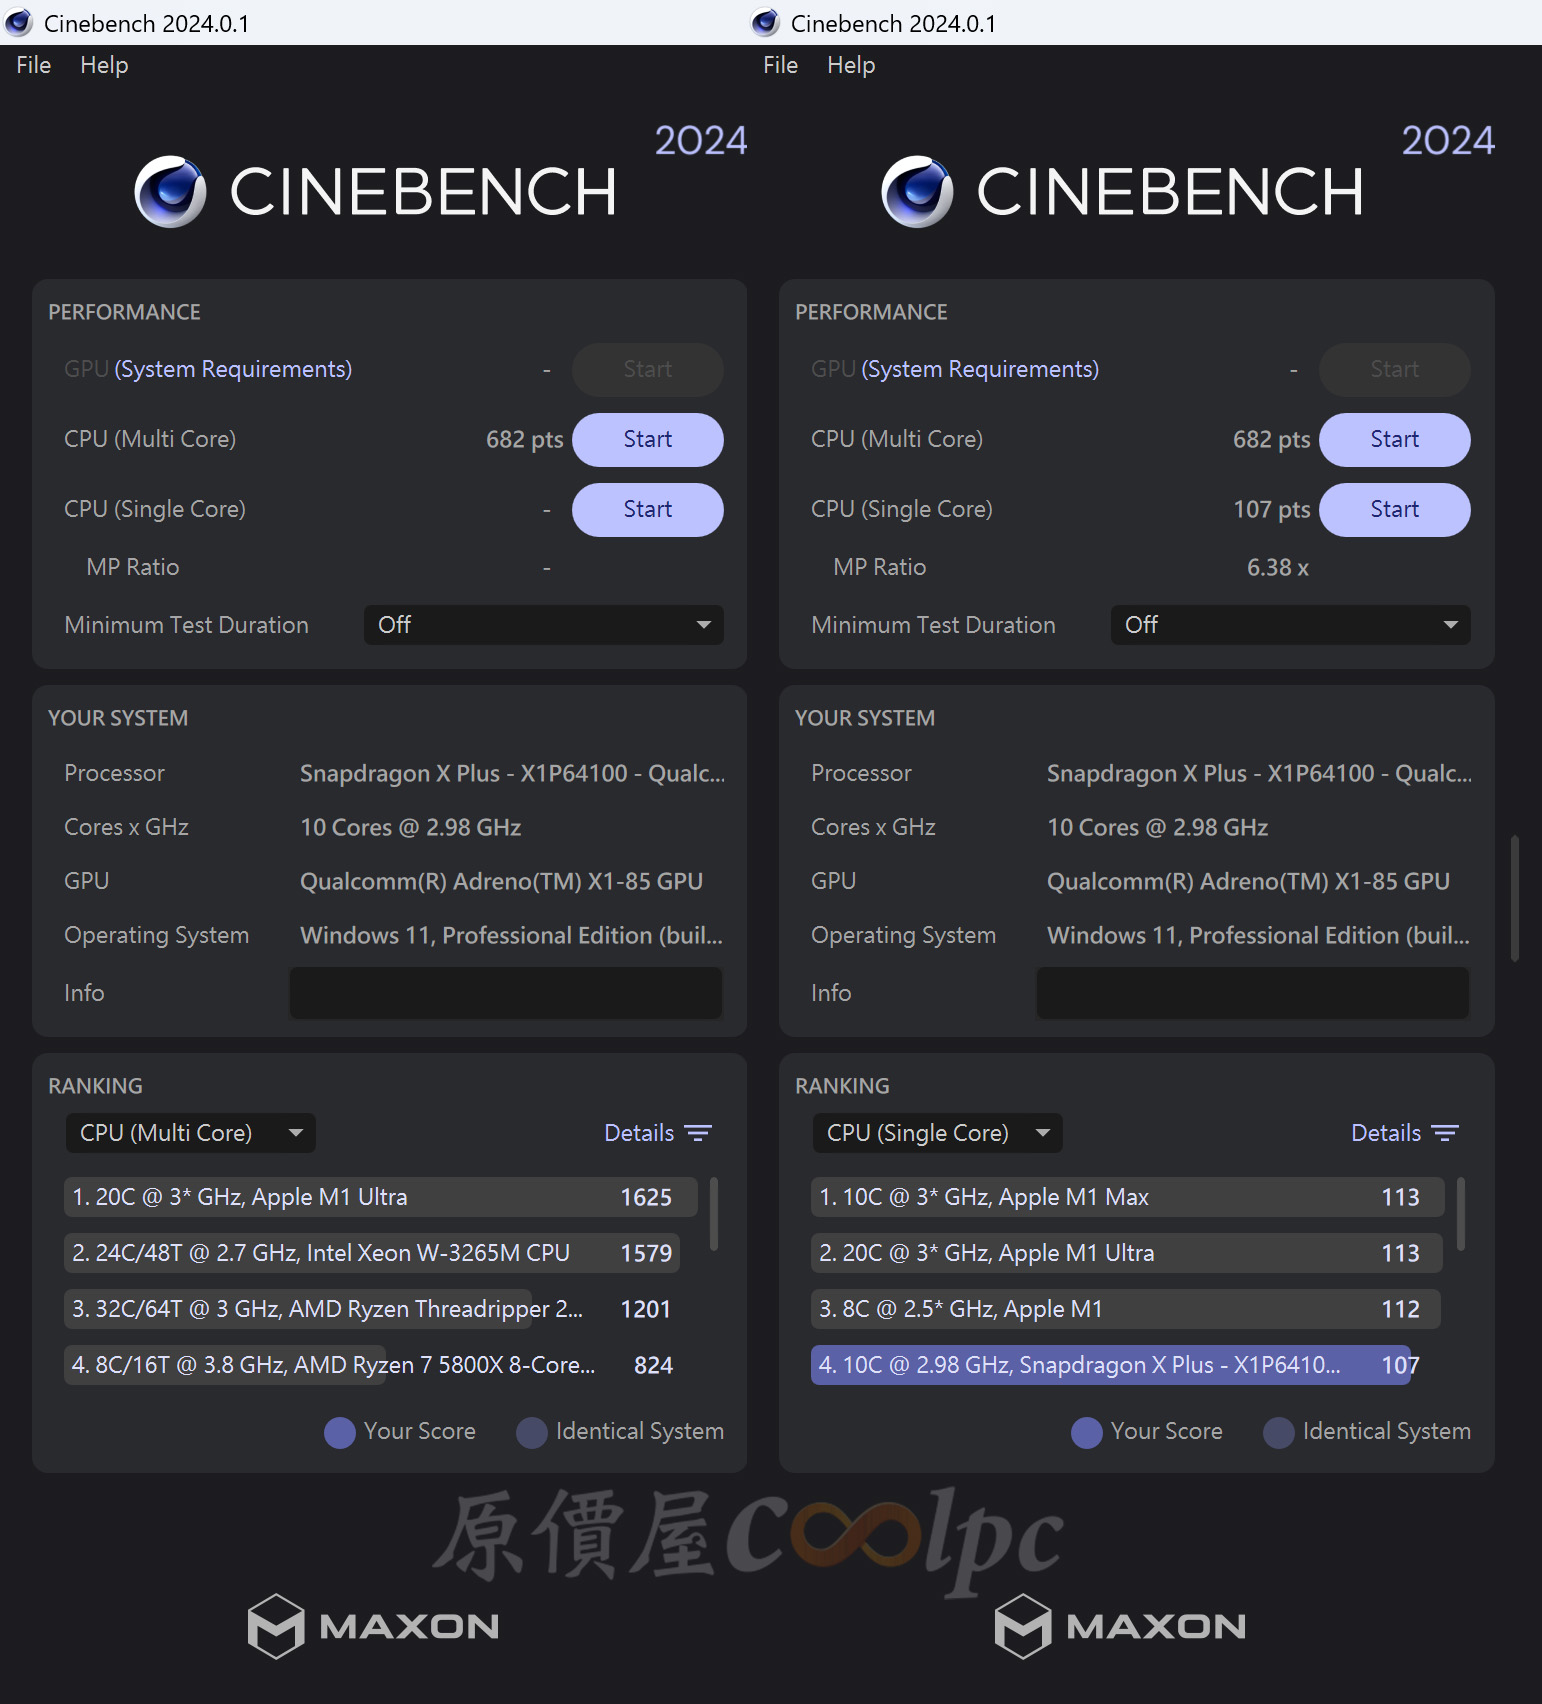
Task: Click Processor value in left window
Action: point(512,773)
